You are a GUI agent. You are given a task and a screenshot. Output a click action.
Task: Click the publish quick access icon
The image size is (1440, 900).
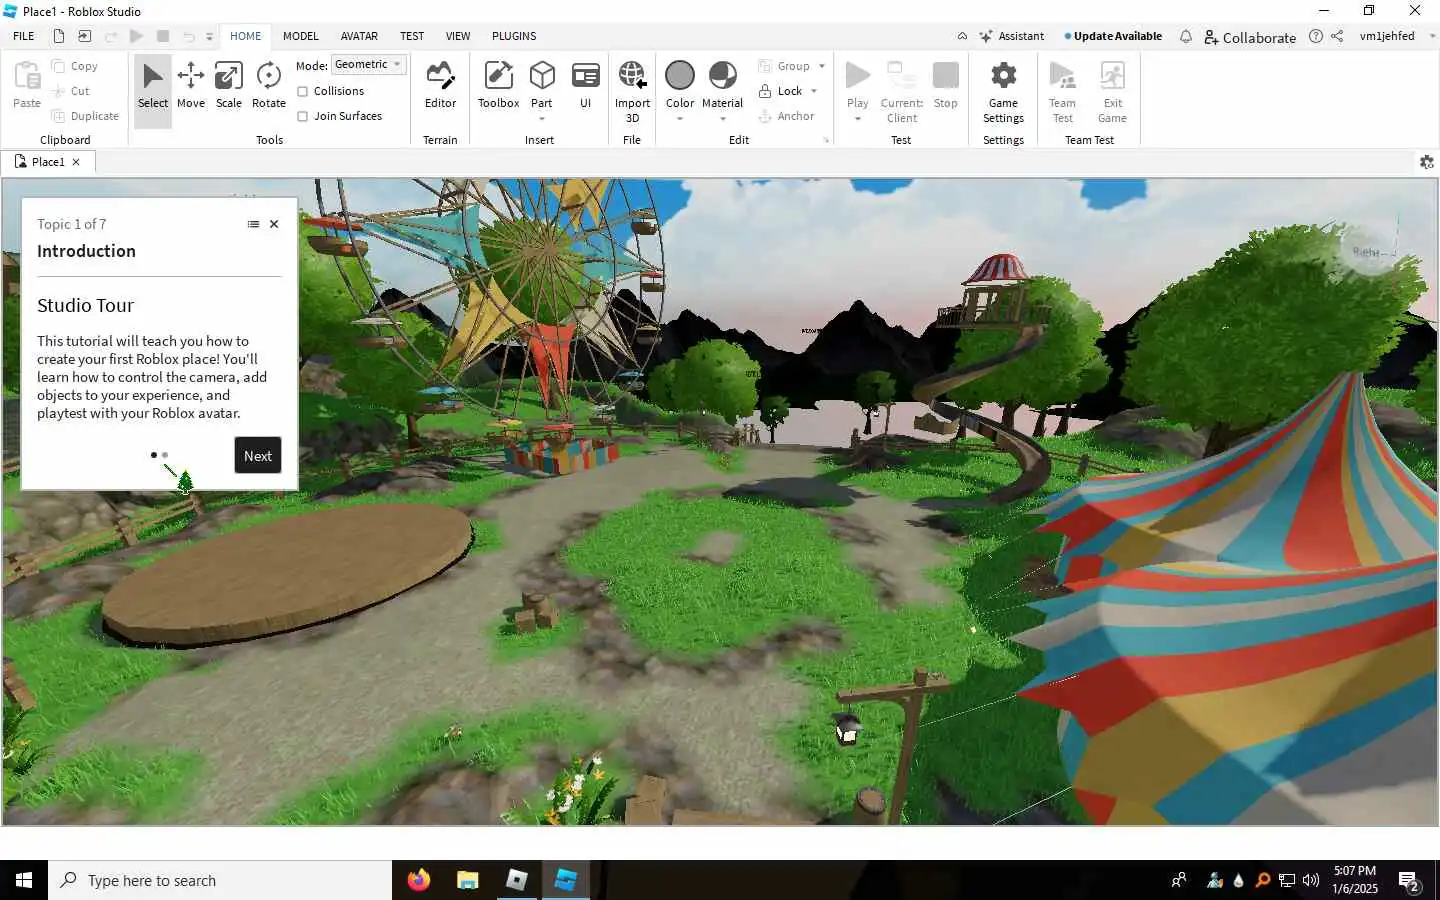coord(85,36)
